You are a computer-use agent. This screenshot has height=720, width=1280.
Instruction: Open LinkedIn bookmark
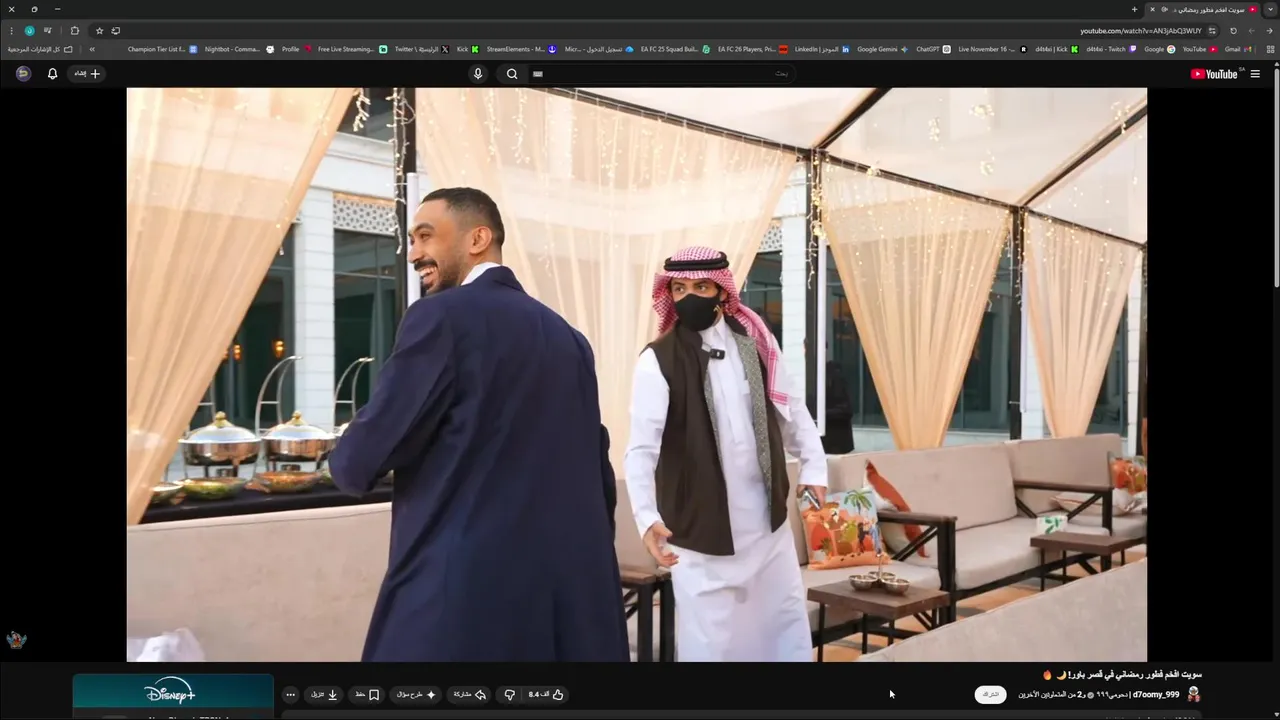[x=822, y=49]
